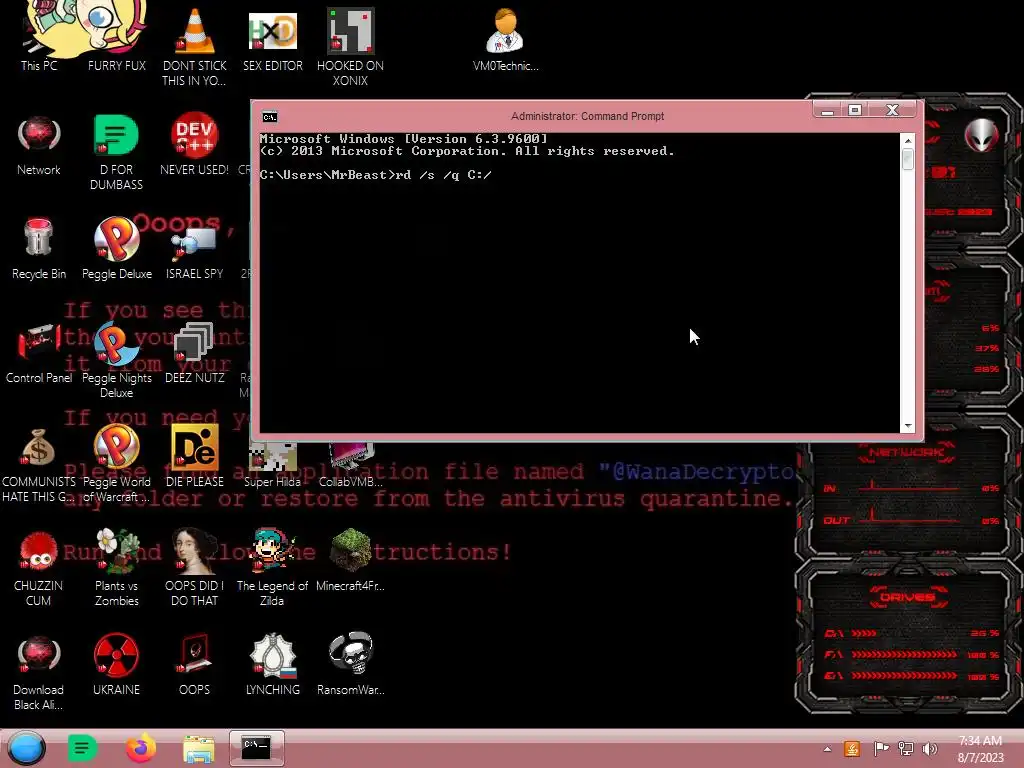Open the Dev C++ NEVER USED icon
Viewport: 1024px width, 768px height.
coord(194,145)
